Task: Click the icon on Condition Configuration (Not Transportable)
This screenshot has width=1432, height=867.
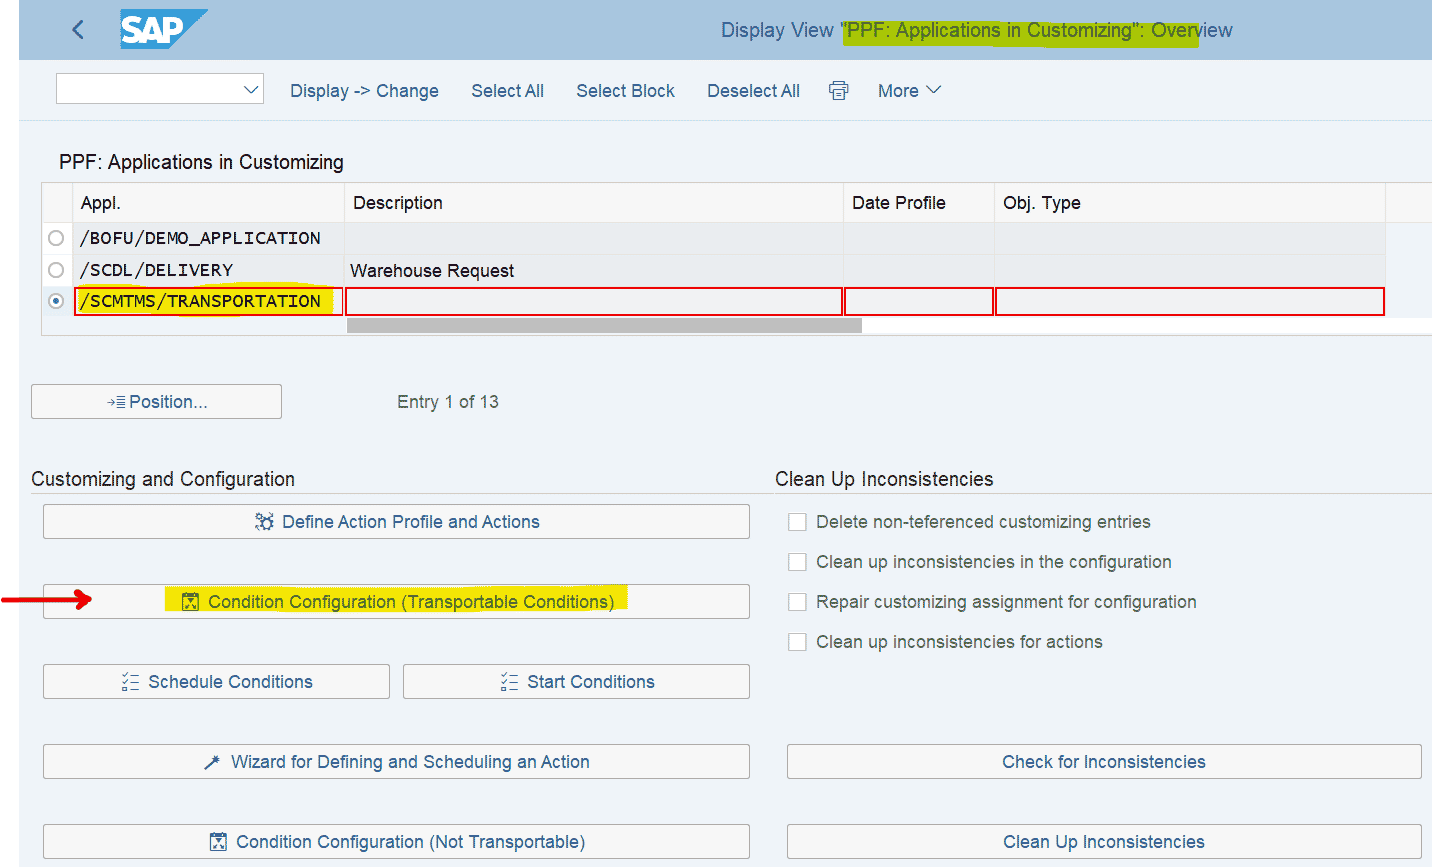Action: 217,841
